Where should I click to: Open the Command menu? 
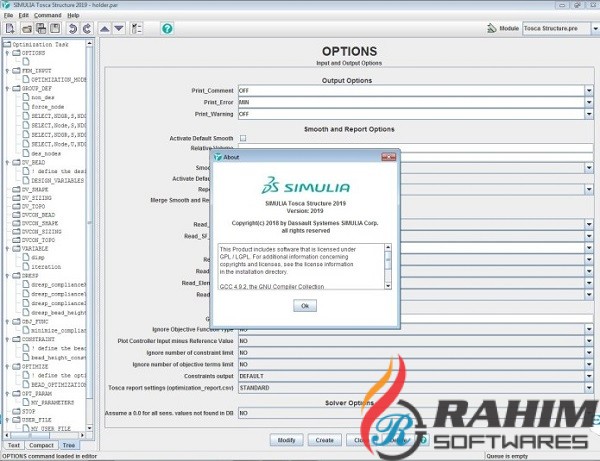[x=47, y=15]
